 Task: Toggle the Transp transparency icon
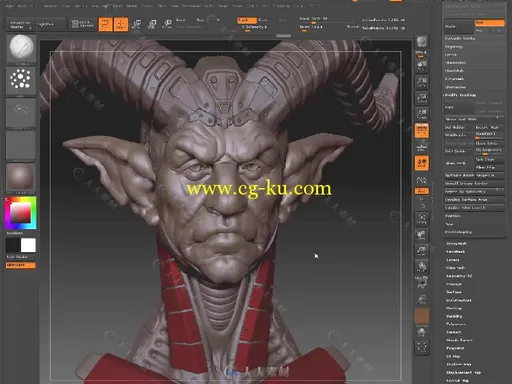point(422,299)
